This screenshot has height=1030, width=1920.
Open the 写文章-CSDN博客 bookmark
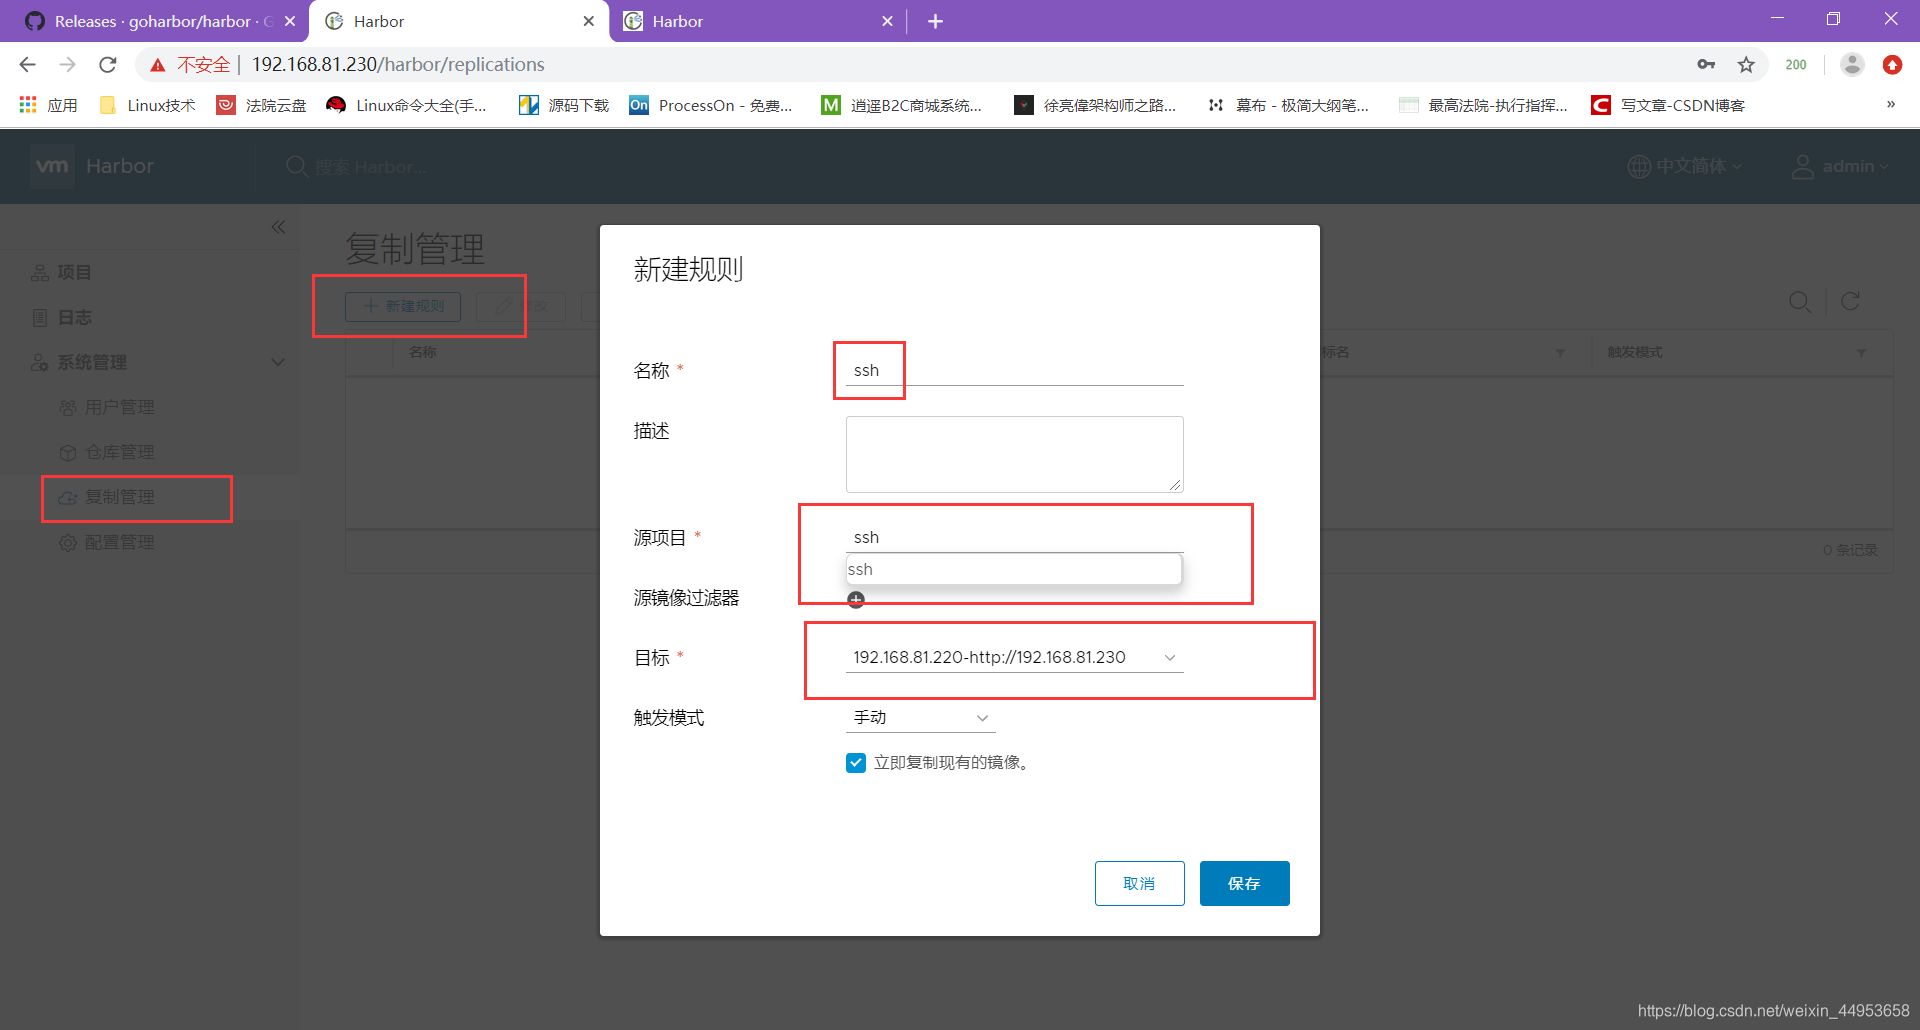click(1668, 105)
